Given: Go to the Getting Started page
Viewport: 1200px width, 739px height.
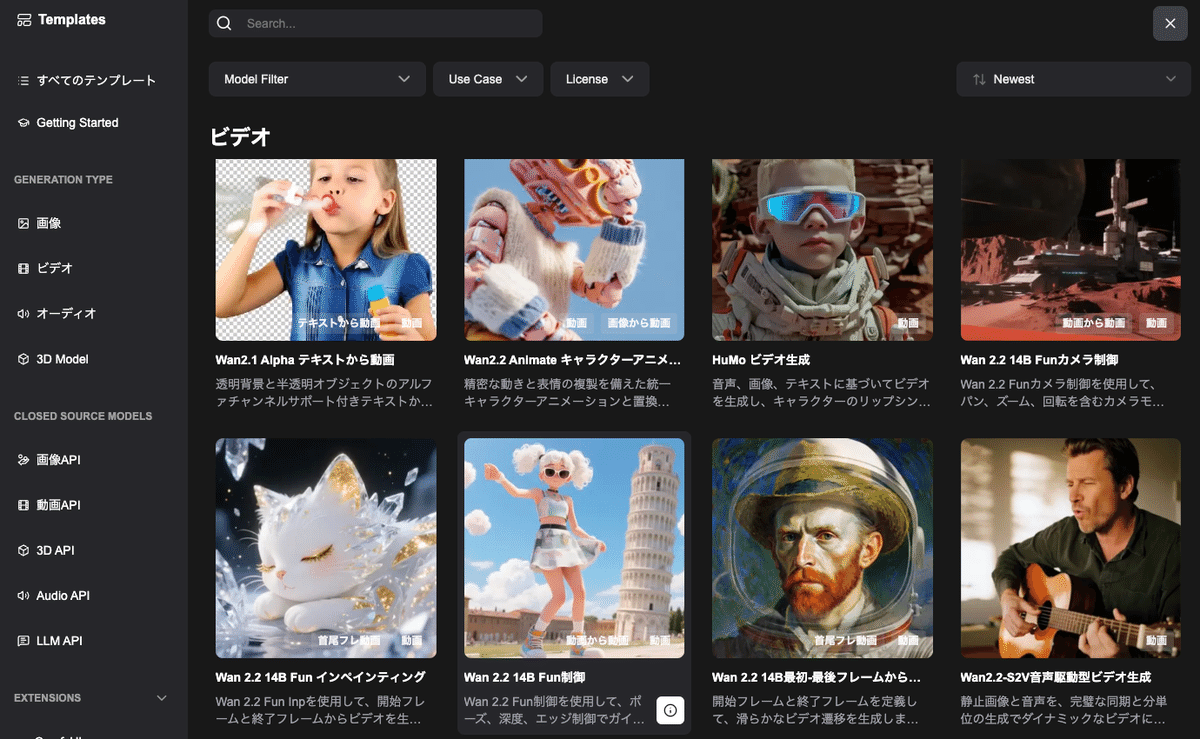Looking at the screenshot, I should tap(78, 122).
